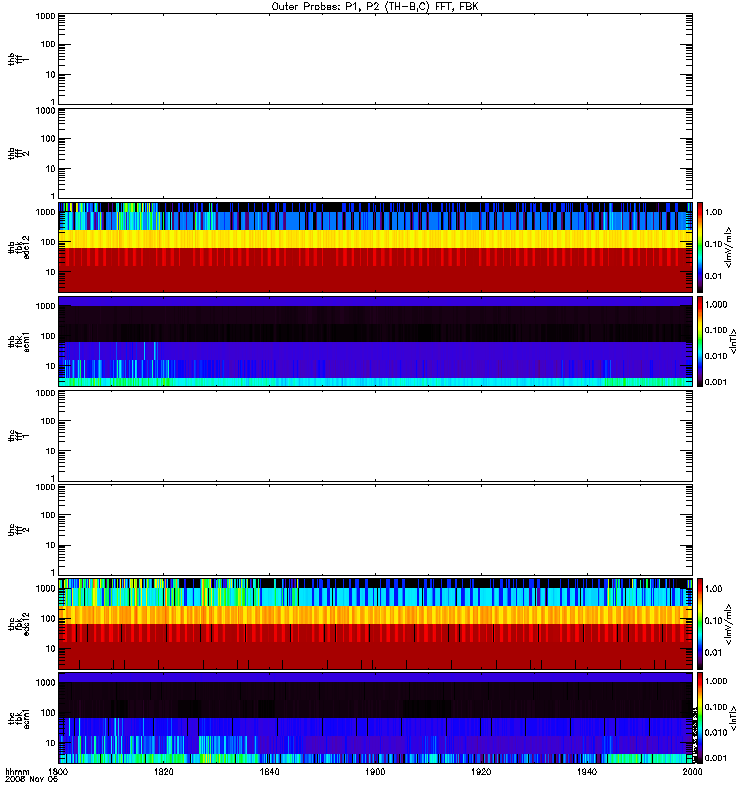
Task: Click the '1.000' value on thc scm1 color bar
Action: coord(716,681)
